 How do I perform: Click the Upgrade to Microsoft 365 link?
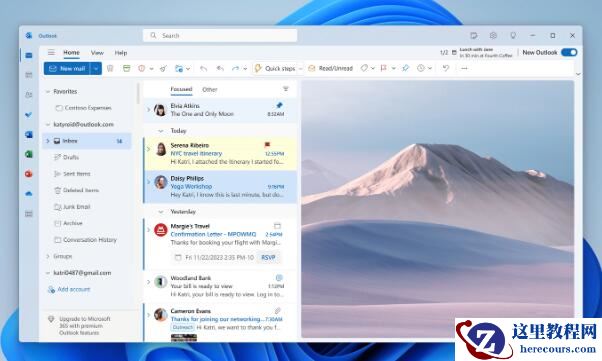[79, 326]
